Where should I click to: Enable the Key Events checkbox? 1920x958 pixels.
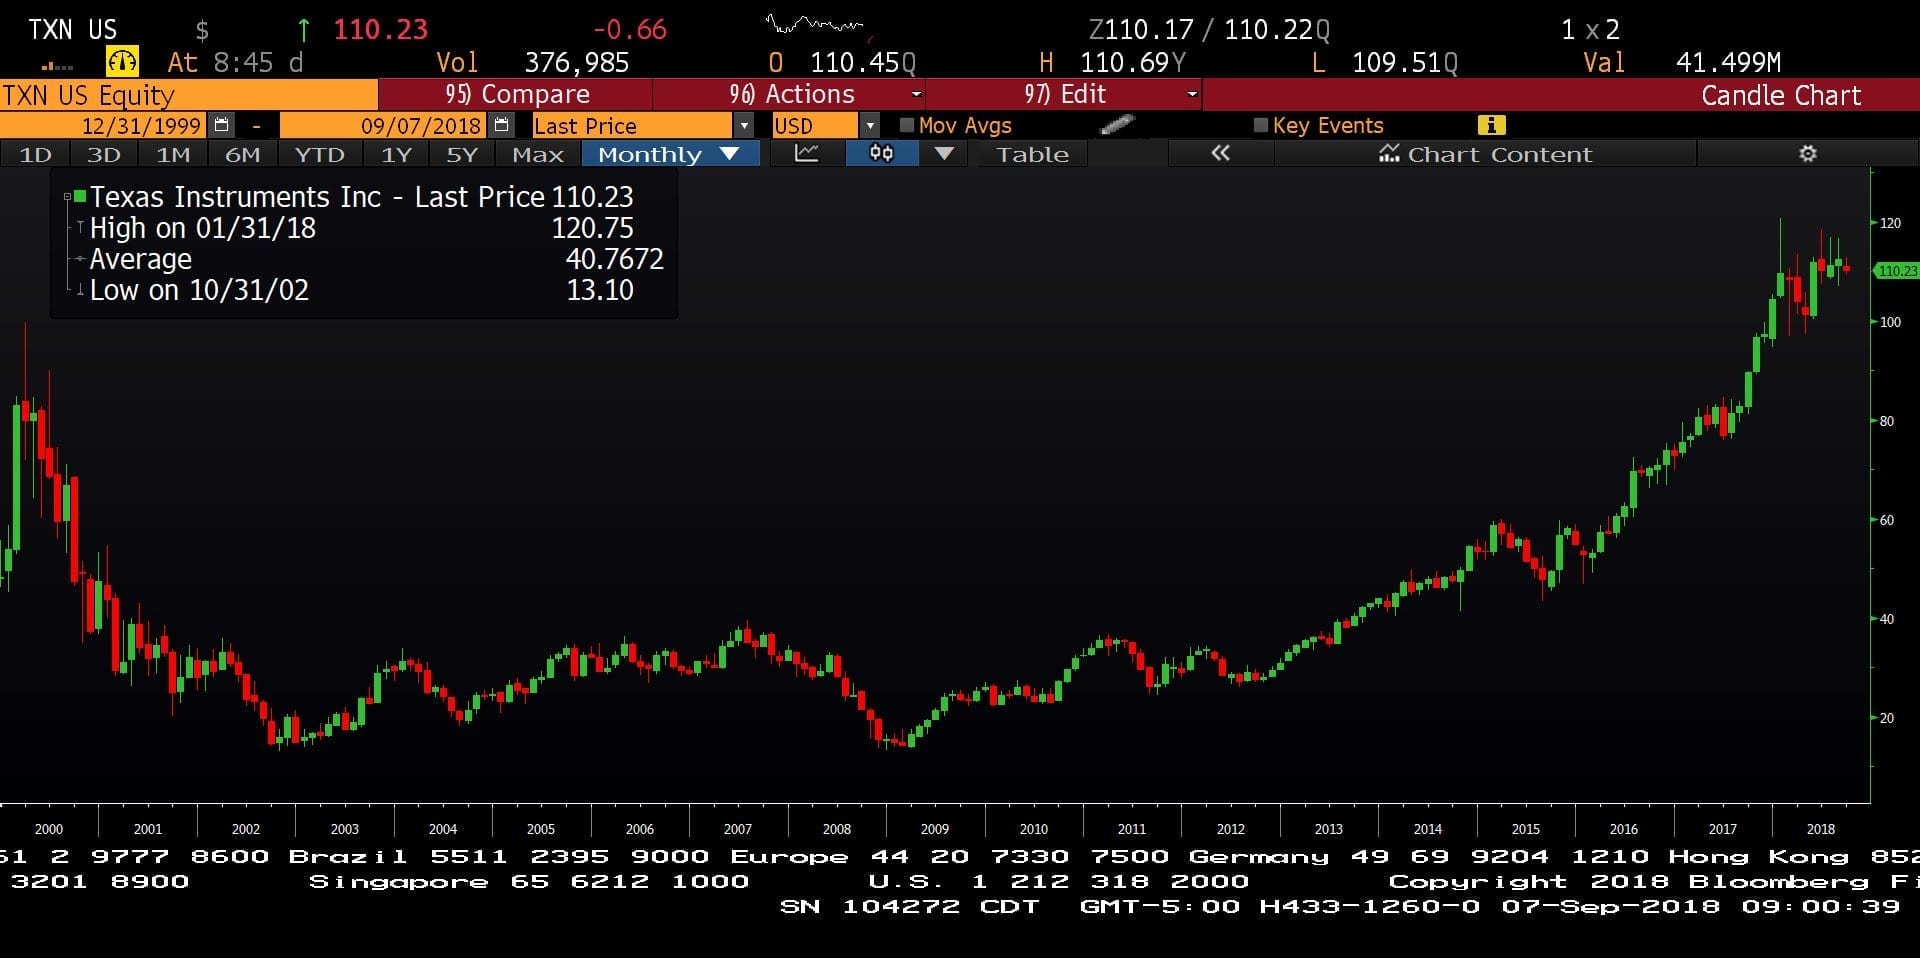tap(1260, 125)
